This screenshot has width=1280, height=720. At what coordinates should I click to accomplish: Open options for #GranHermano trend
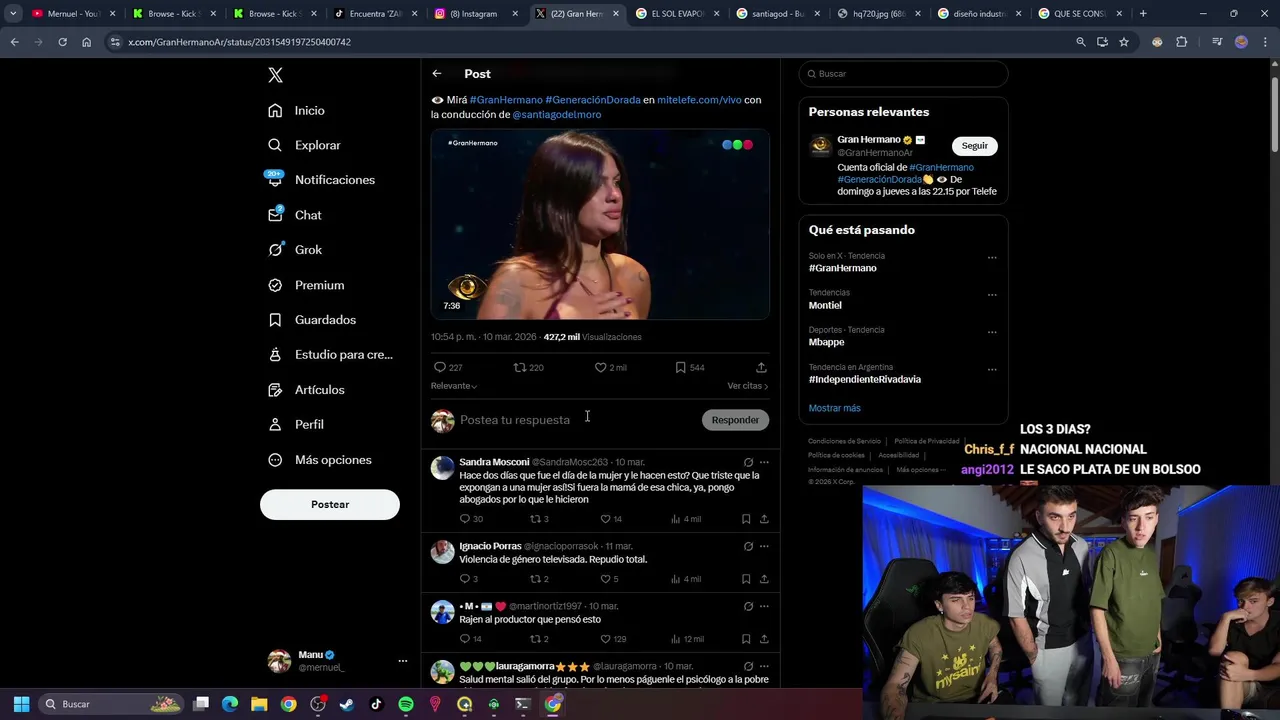[992, 257]
